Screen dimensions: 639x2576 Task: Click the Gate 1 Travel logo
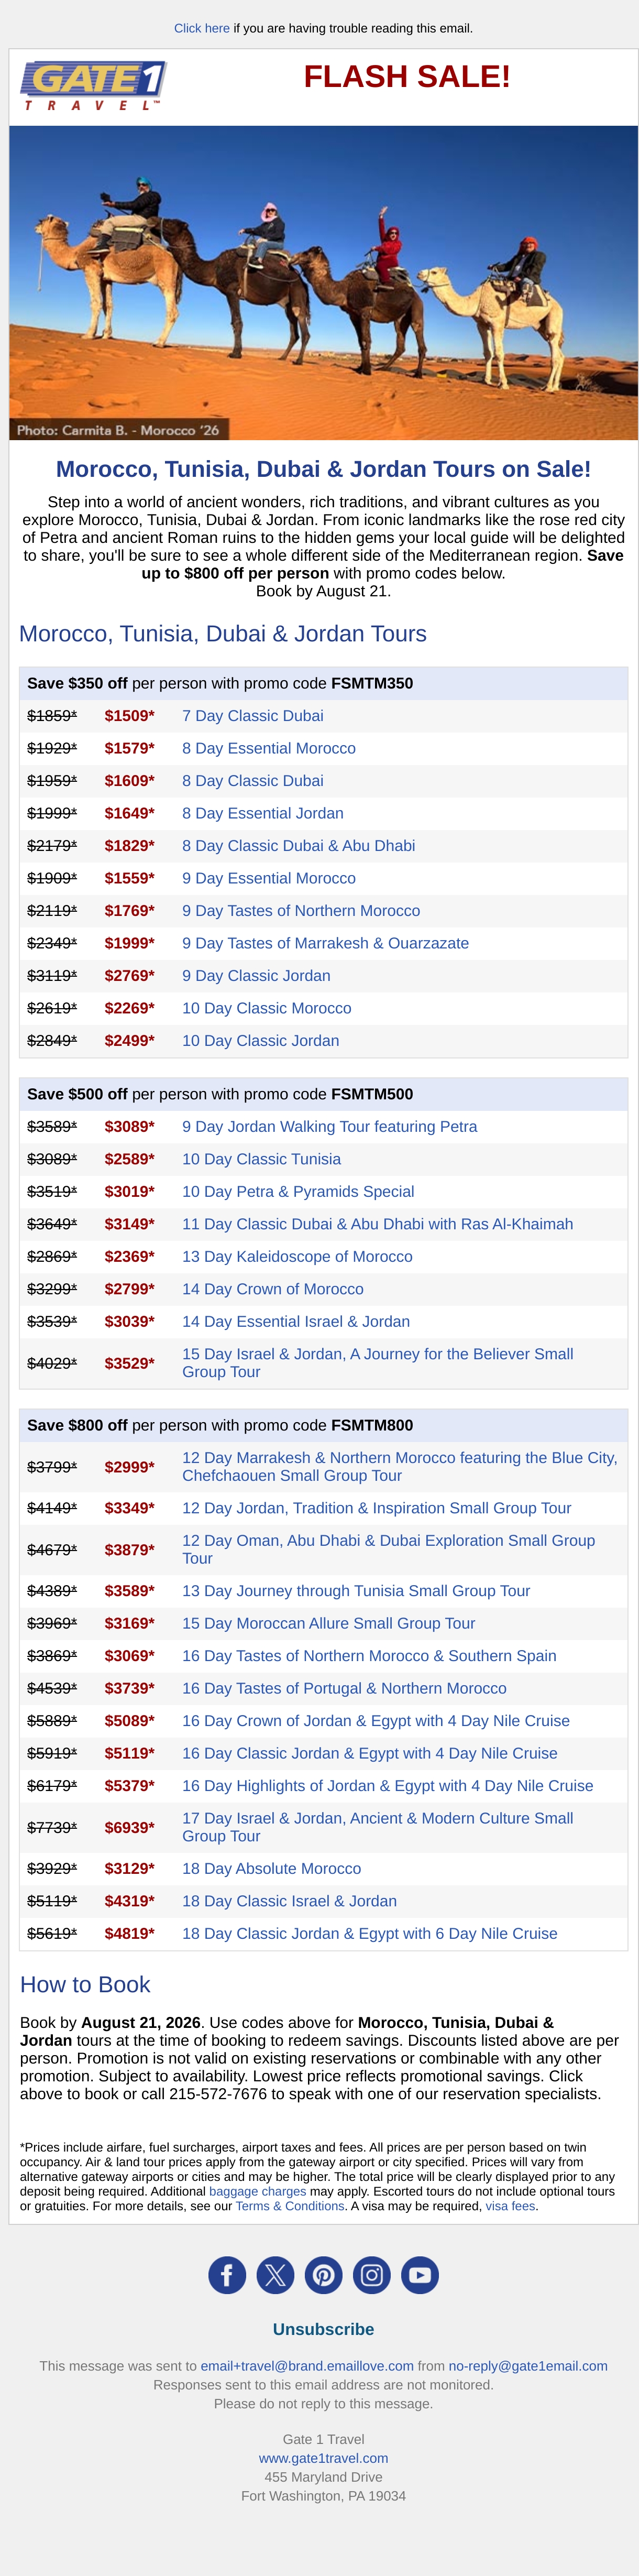pyautogui.click(x=93, y=86)
